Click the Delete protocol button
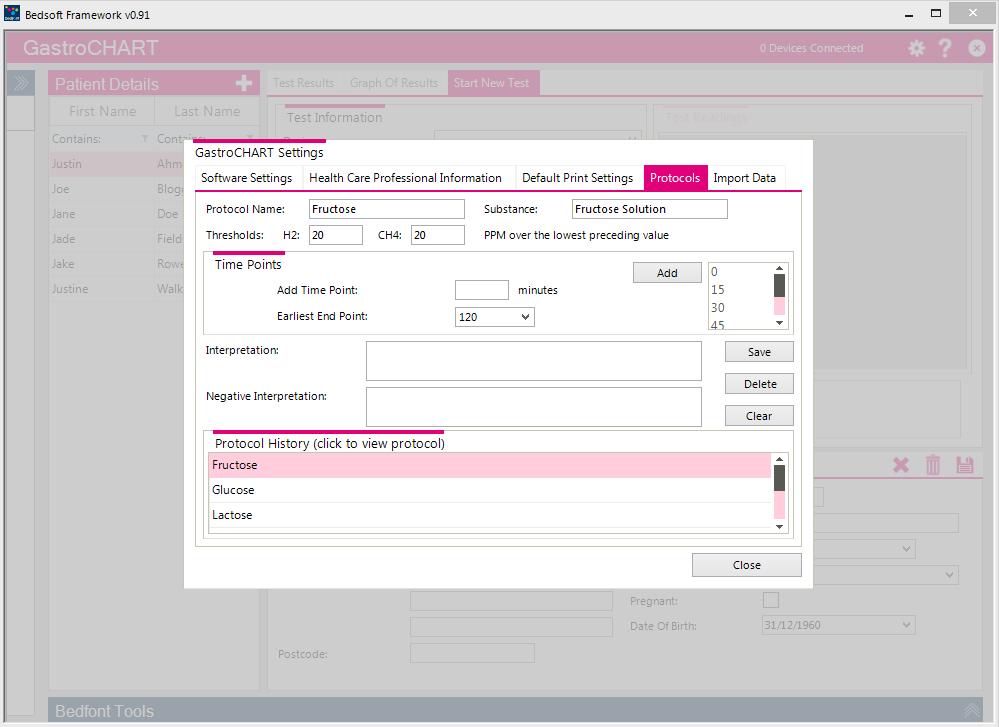Screen dimensions: 999x727 coord(759,384)
